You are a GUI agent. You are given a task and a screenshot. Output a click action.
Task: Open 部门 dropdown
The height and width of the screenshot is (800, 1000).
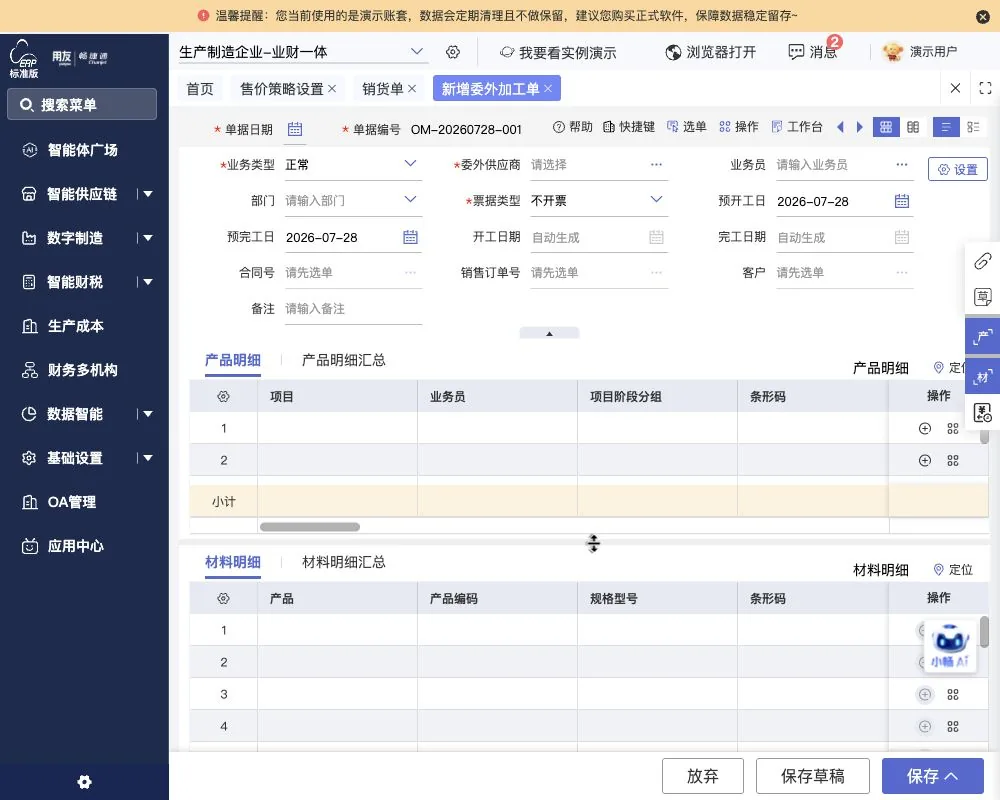tap(410, 200)
